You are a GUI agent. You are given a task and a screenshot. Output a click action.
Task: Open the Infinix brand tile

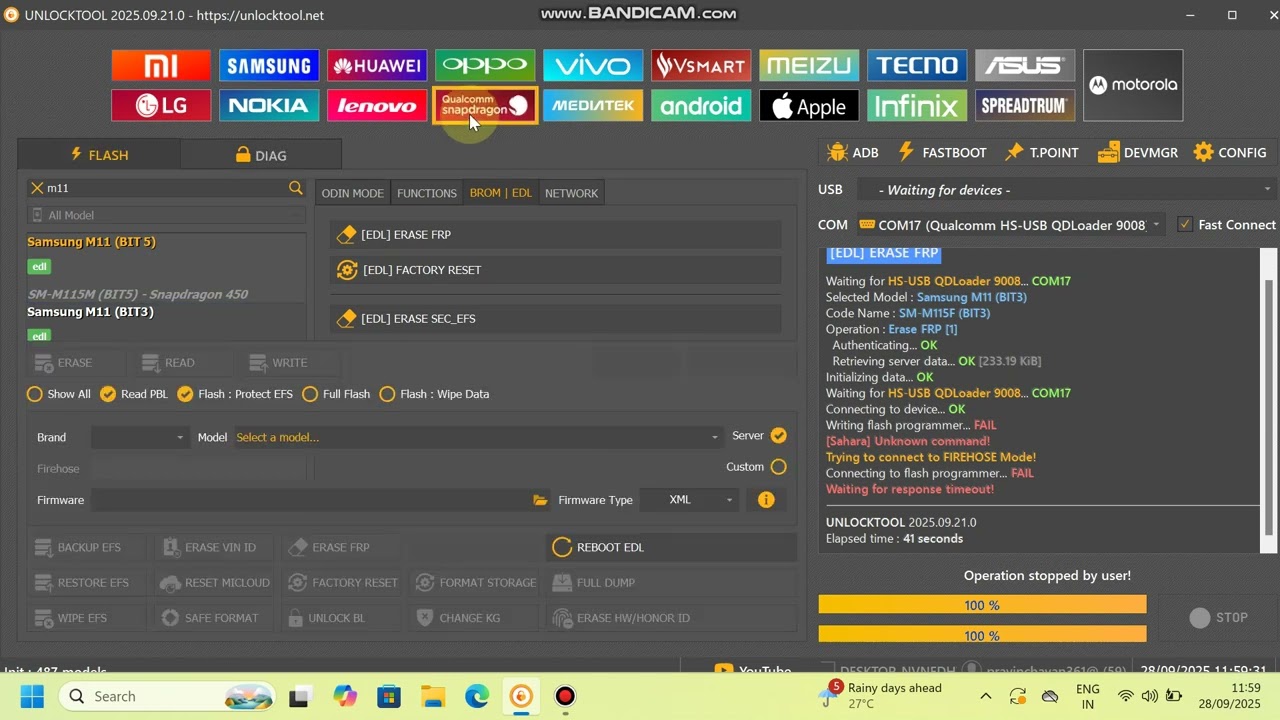[x=917, y=105]
